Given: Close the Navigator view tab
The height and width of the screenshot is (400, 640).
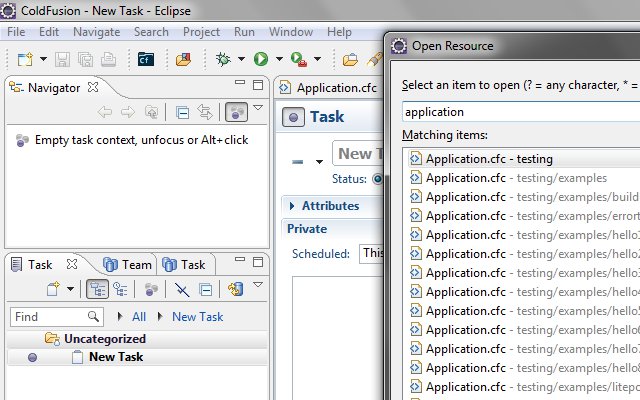Looking at the screenshot, I should pyautogui.click(x=93, y=87).
